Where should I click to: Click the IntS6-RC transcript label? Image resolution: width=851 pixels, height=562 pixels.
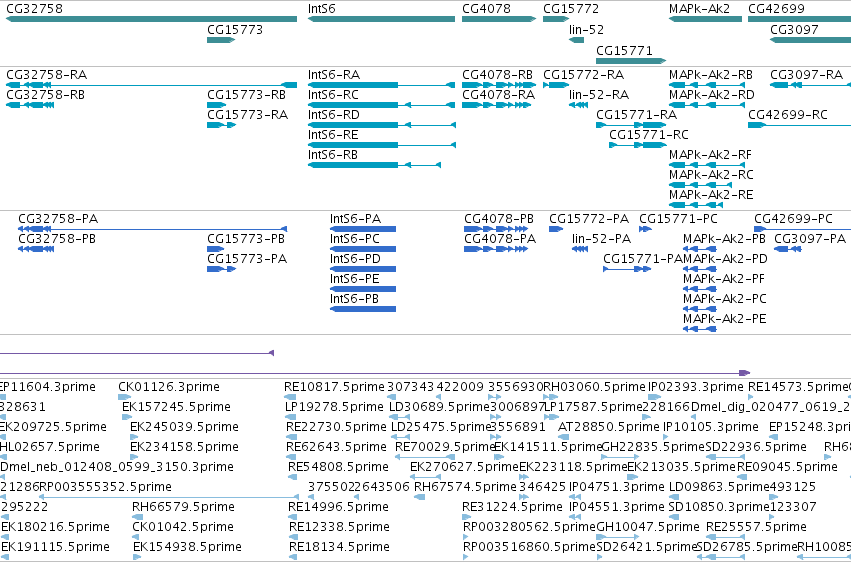point(333,94)
